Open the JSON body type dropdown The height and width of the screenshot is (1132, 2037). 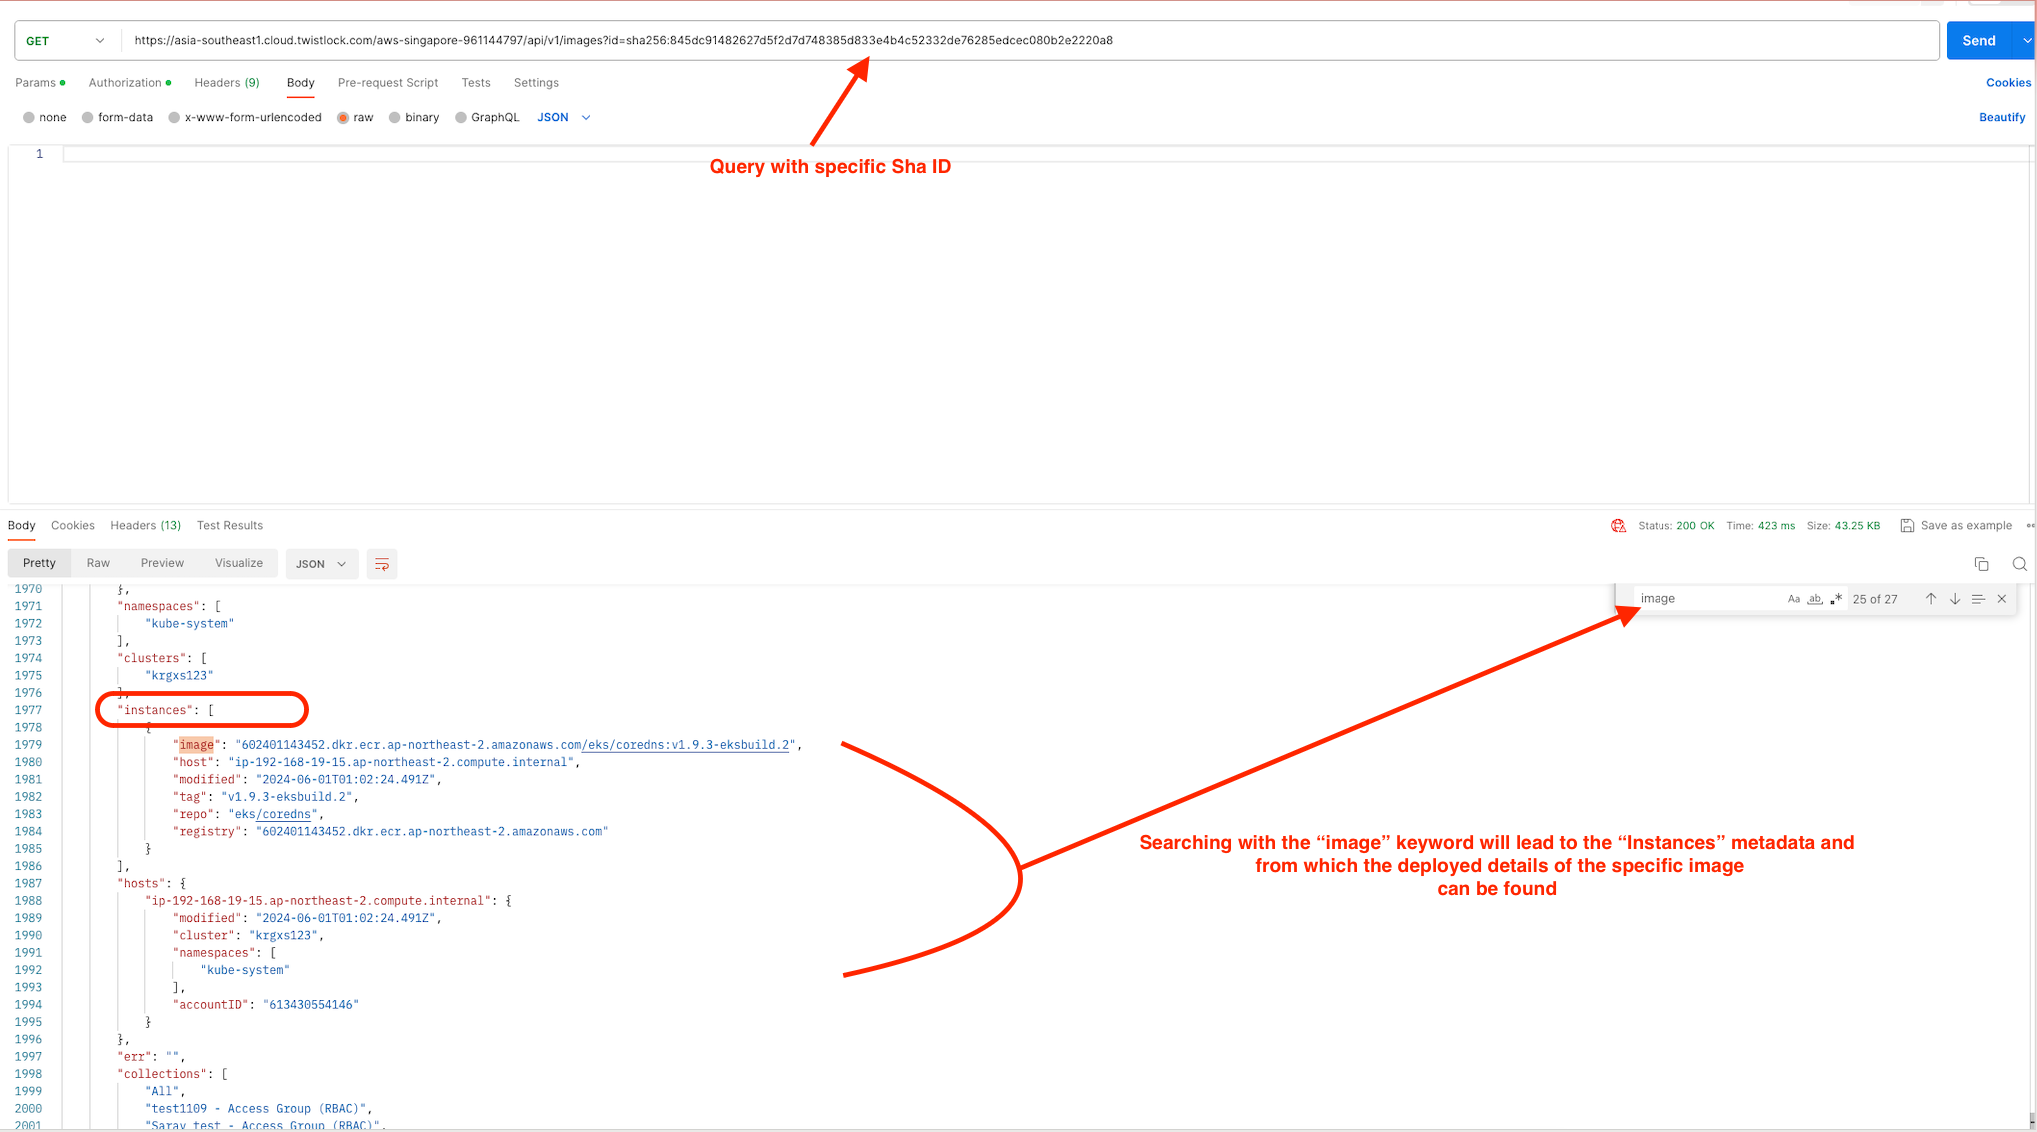click(564, 118)
